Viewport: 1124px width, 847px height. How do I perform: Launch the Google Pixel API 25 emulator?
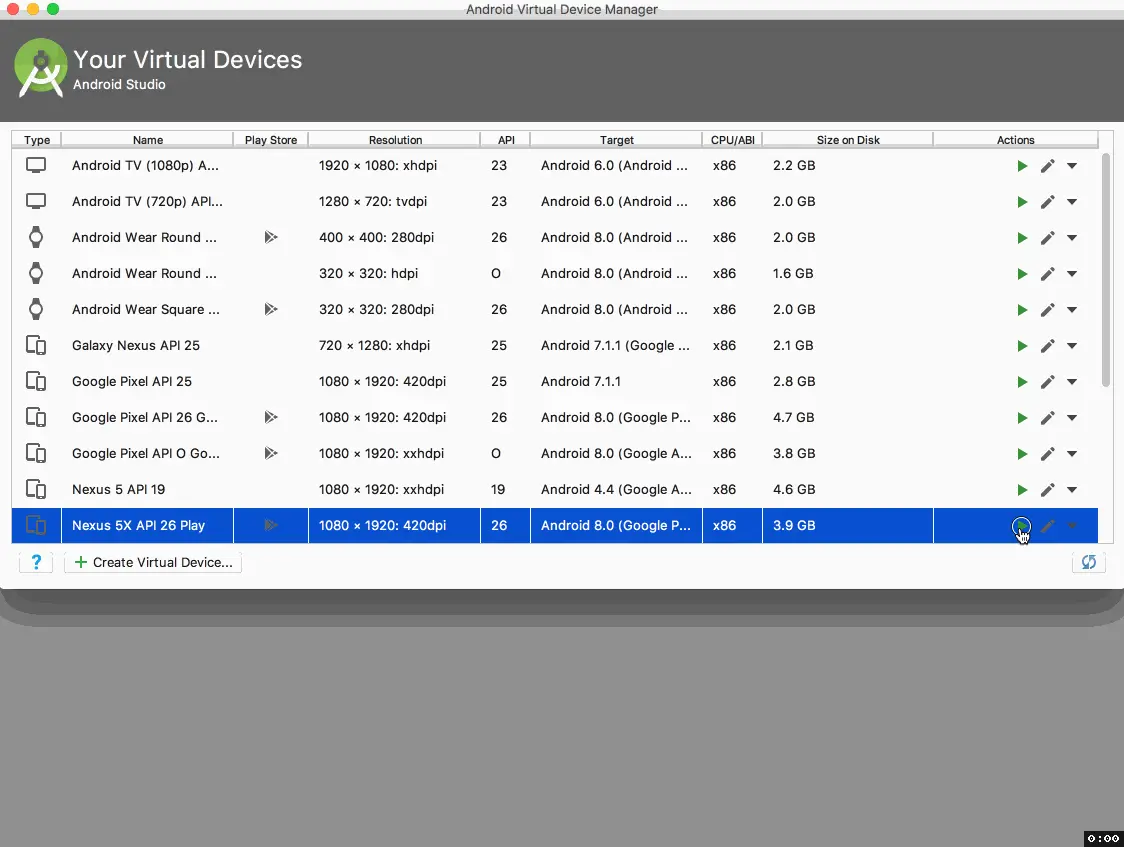pos(1022,382)
